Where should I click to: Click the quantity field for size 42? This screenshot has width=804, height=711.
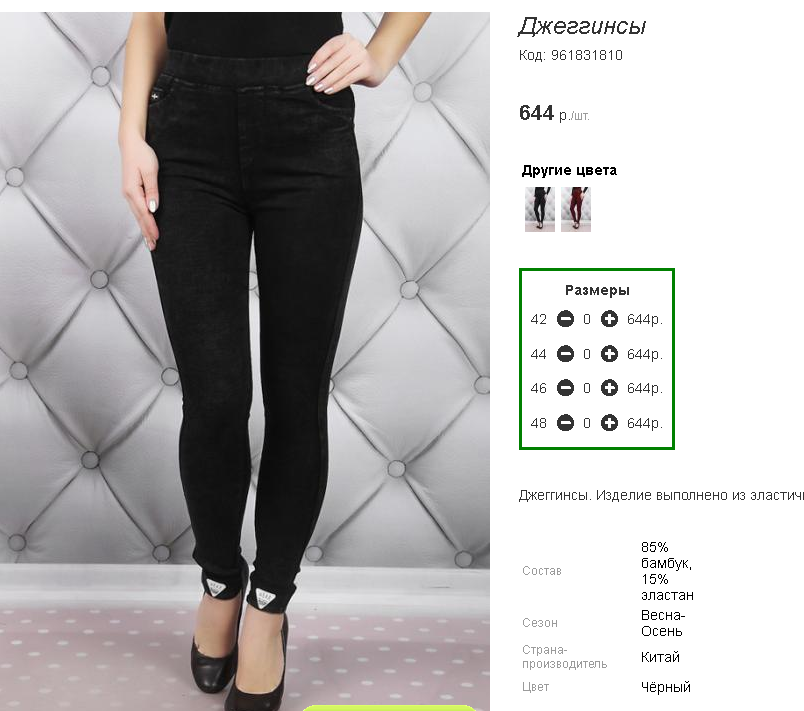tap(587, 319)
